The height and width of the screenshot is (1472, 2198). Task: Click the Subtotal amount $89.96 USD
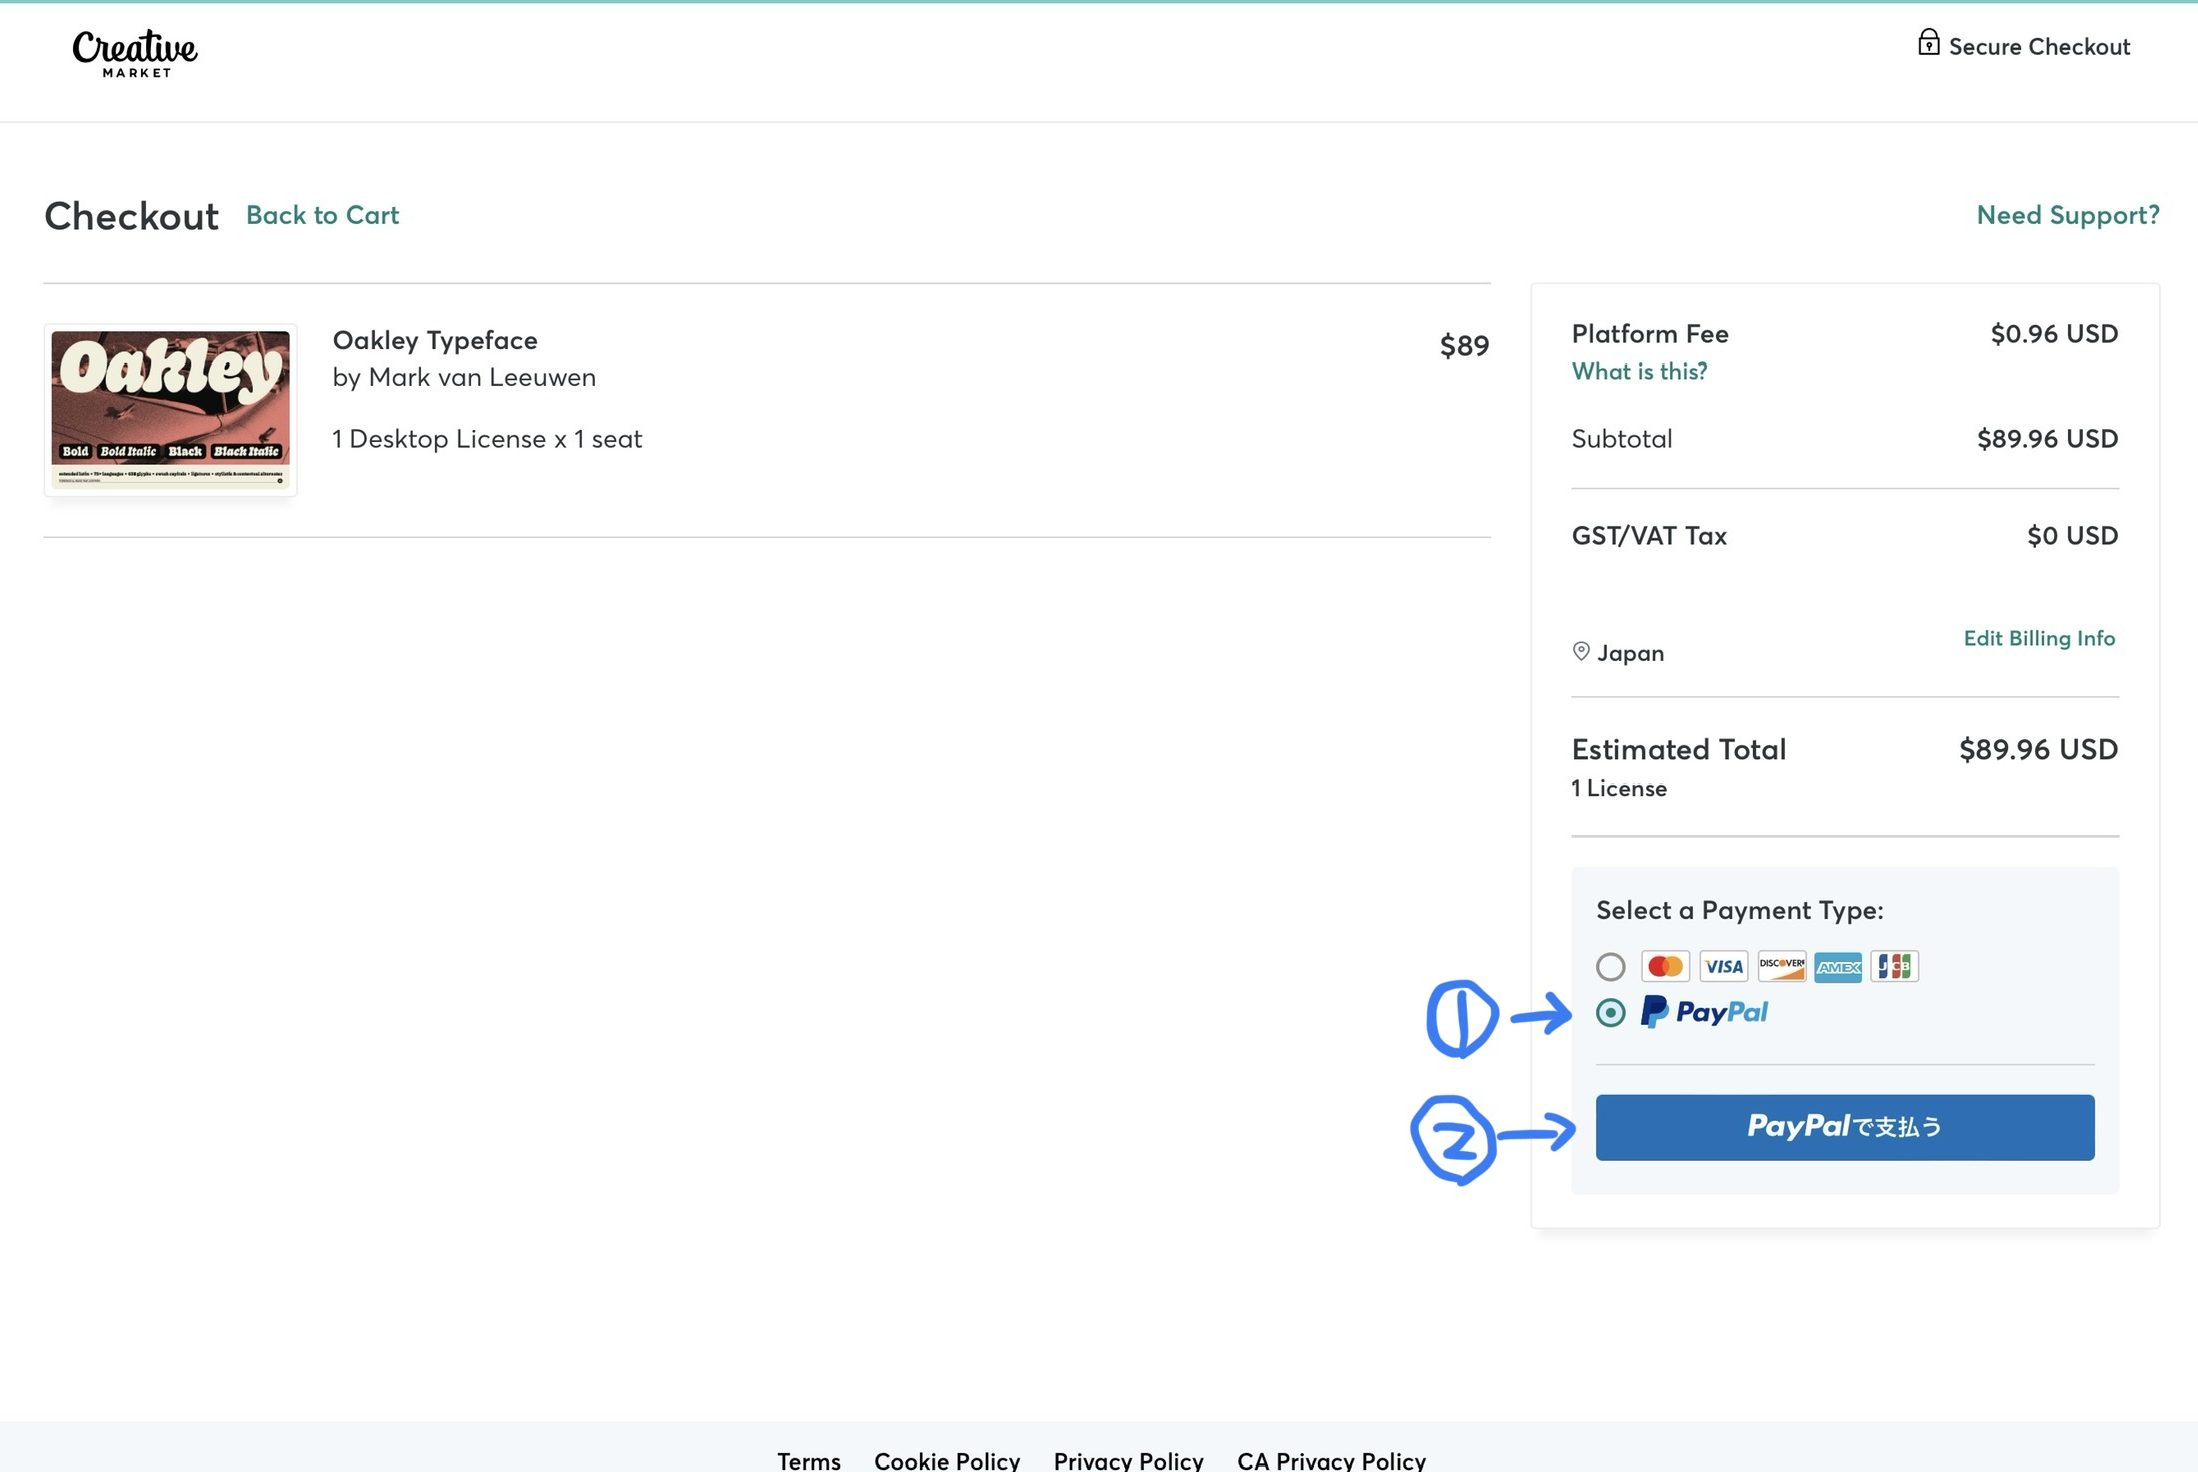coord(2047,439)
